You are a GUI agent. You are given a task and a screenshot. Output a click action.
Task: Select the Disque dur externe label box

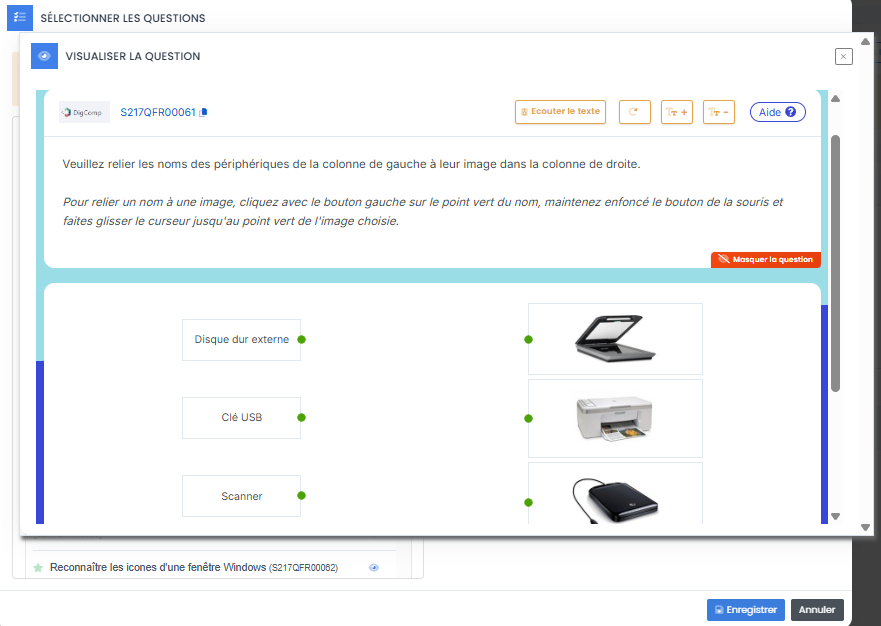pos(241,340)
